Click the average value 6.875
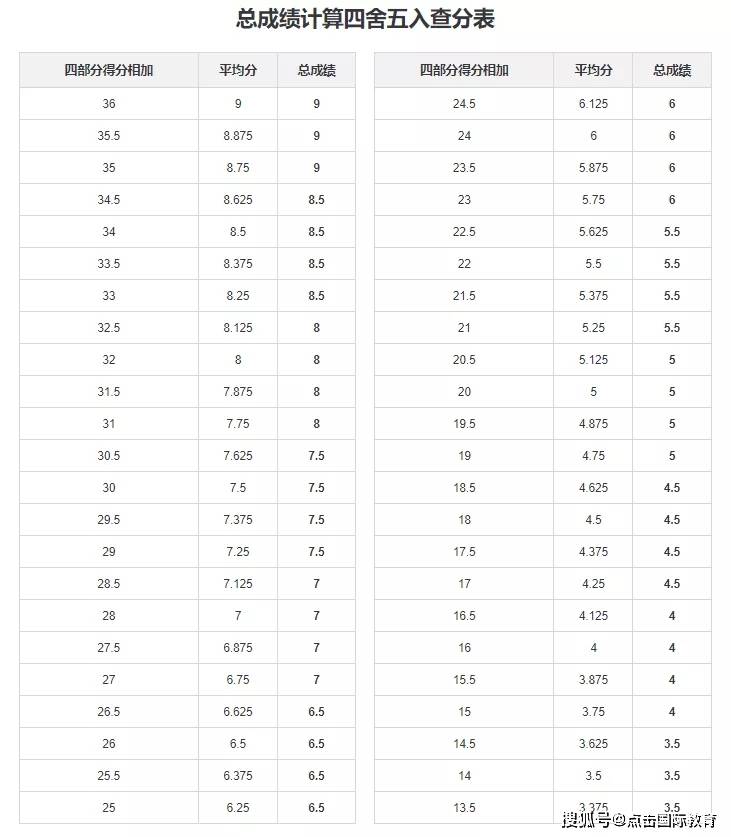This screenshot has width=731, height=837. point(238,648)
